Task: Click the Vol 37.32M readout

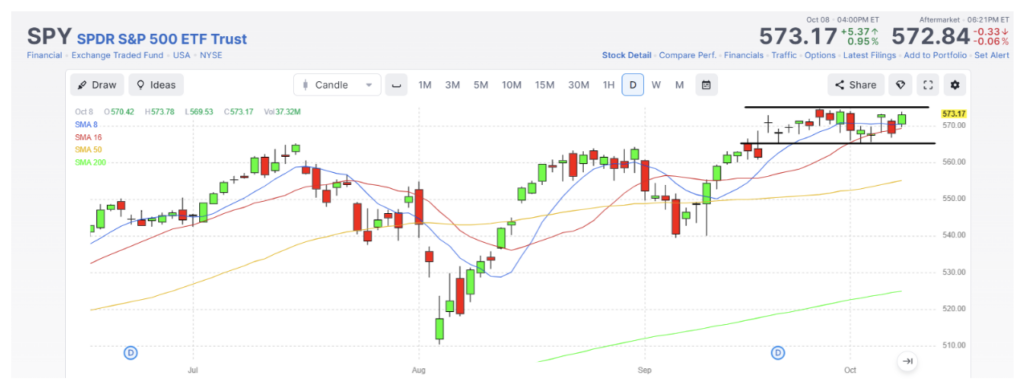Action: [x=283, y=112]
